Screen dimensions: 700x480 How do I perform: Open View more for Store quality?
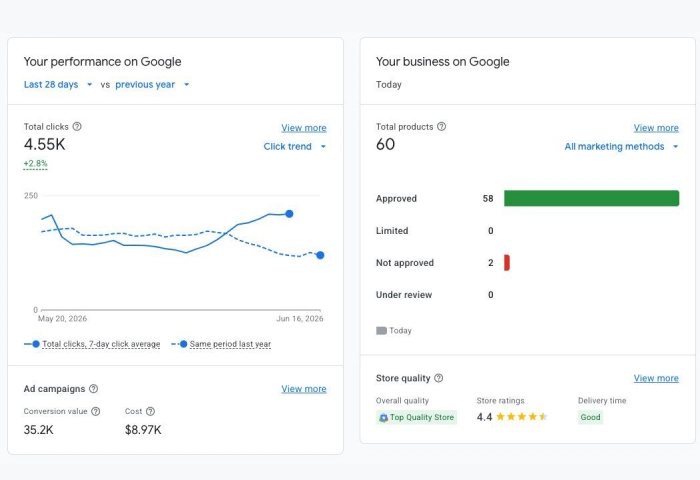(656, 378)
